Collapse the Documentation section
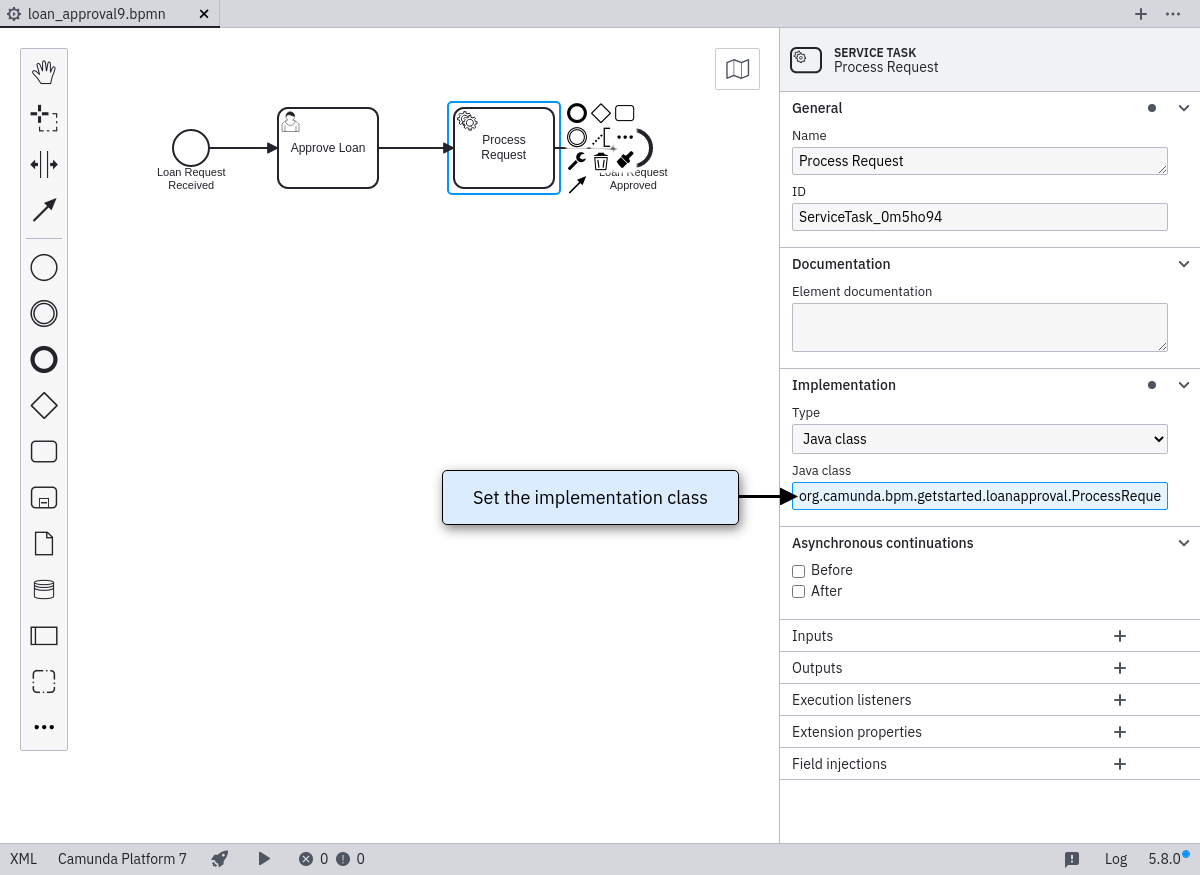The width and height of the screenshot is (1200, 875). tap(1184, 264)
